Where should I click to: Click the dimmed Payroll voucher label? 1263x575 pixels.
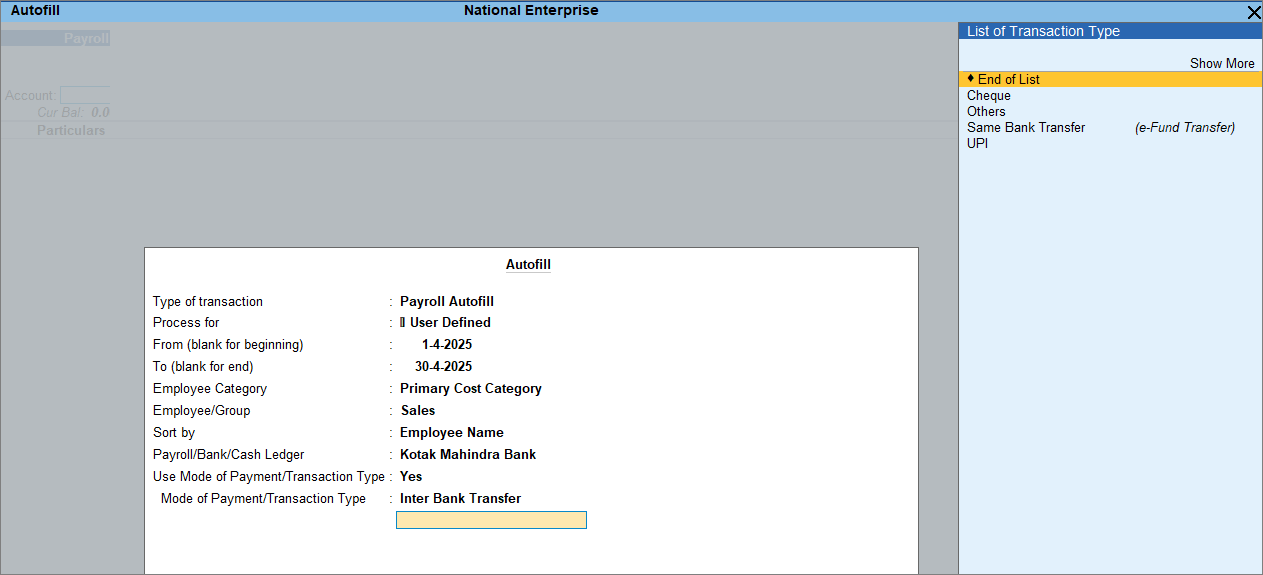tap(86, 39)
